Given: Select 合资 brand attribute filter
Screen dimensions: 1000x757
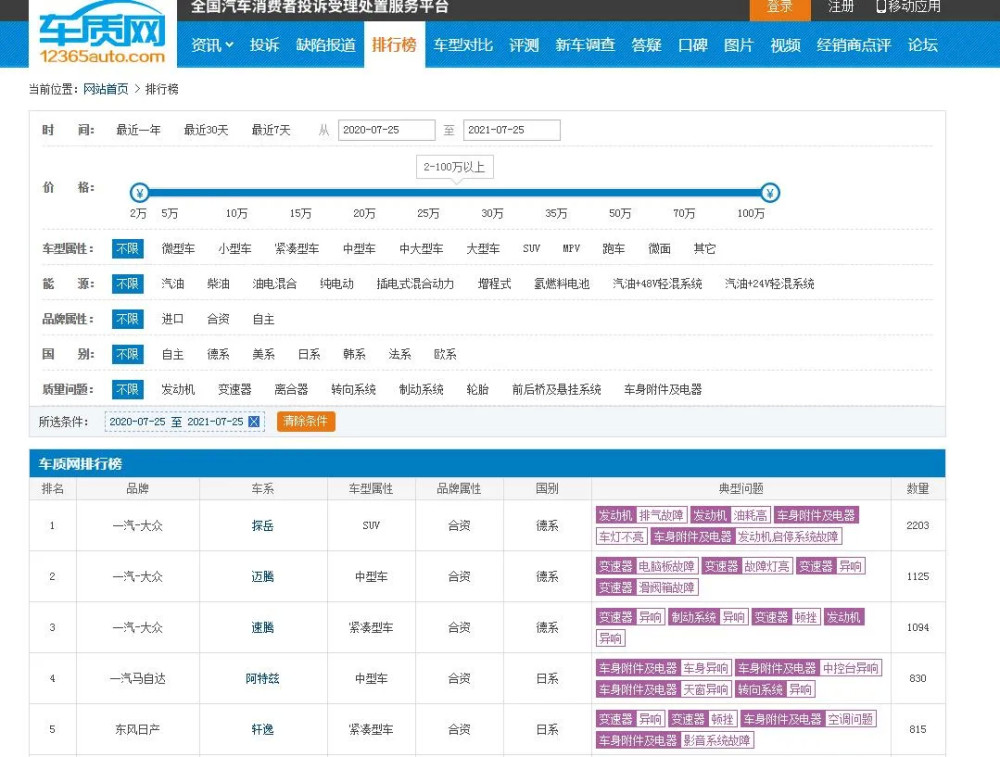Looking at the screenshot, I should [x=218, y=319].
